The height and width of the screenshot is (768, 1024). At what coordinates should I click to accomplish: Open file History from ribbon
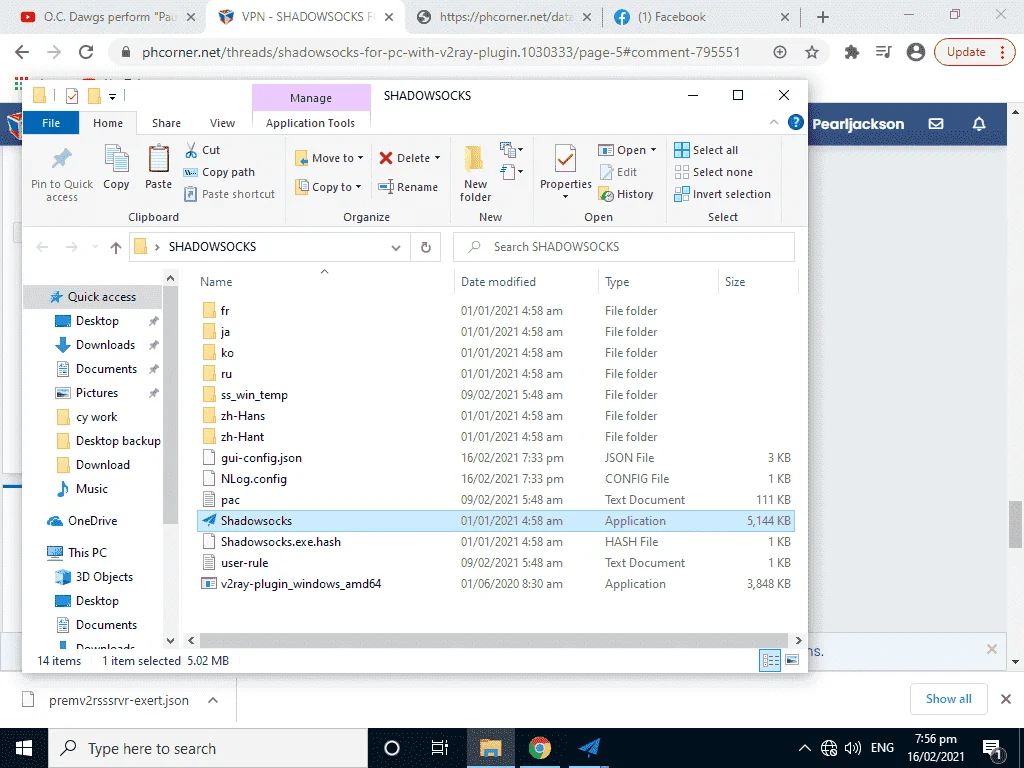(x=626, y=194)
